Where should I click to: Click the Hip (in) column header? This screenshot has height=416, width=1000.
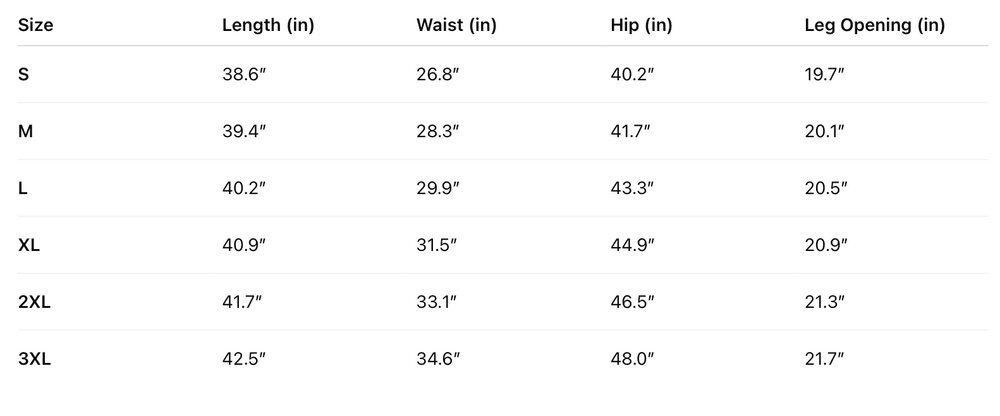640,26
